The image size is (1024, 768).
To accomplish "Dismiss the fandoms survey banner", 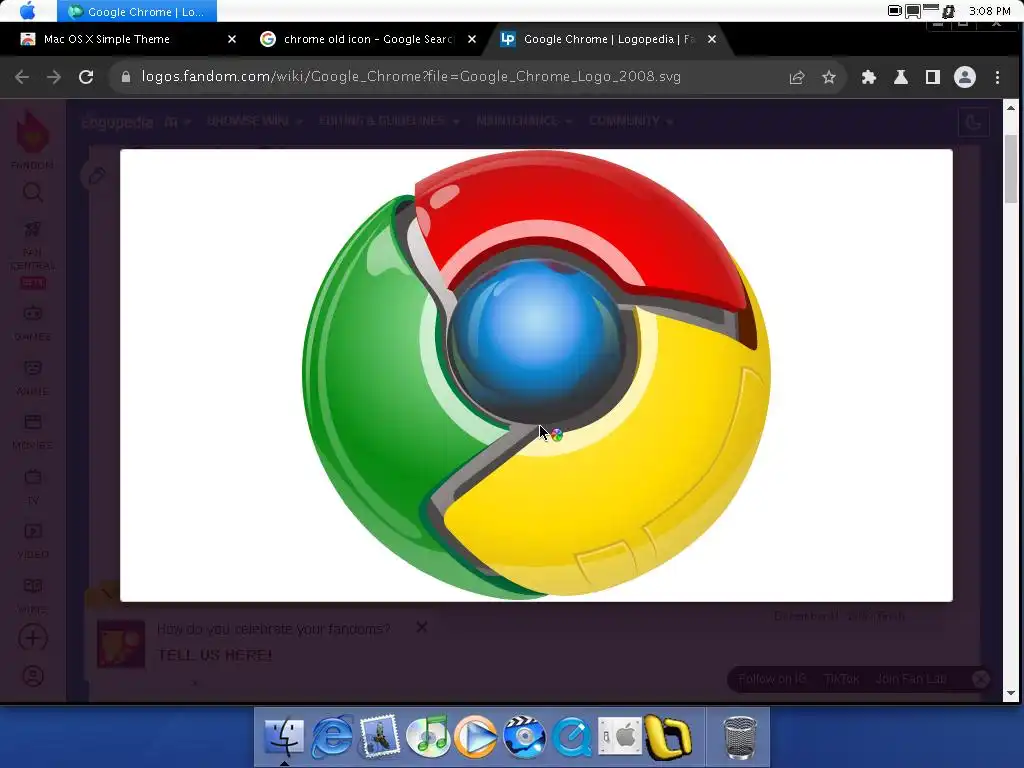I will tap(422, 627).
